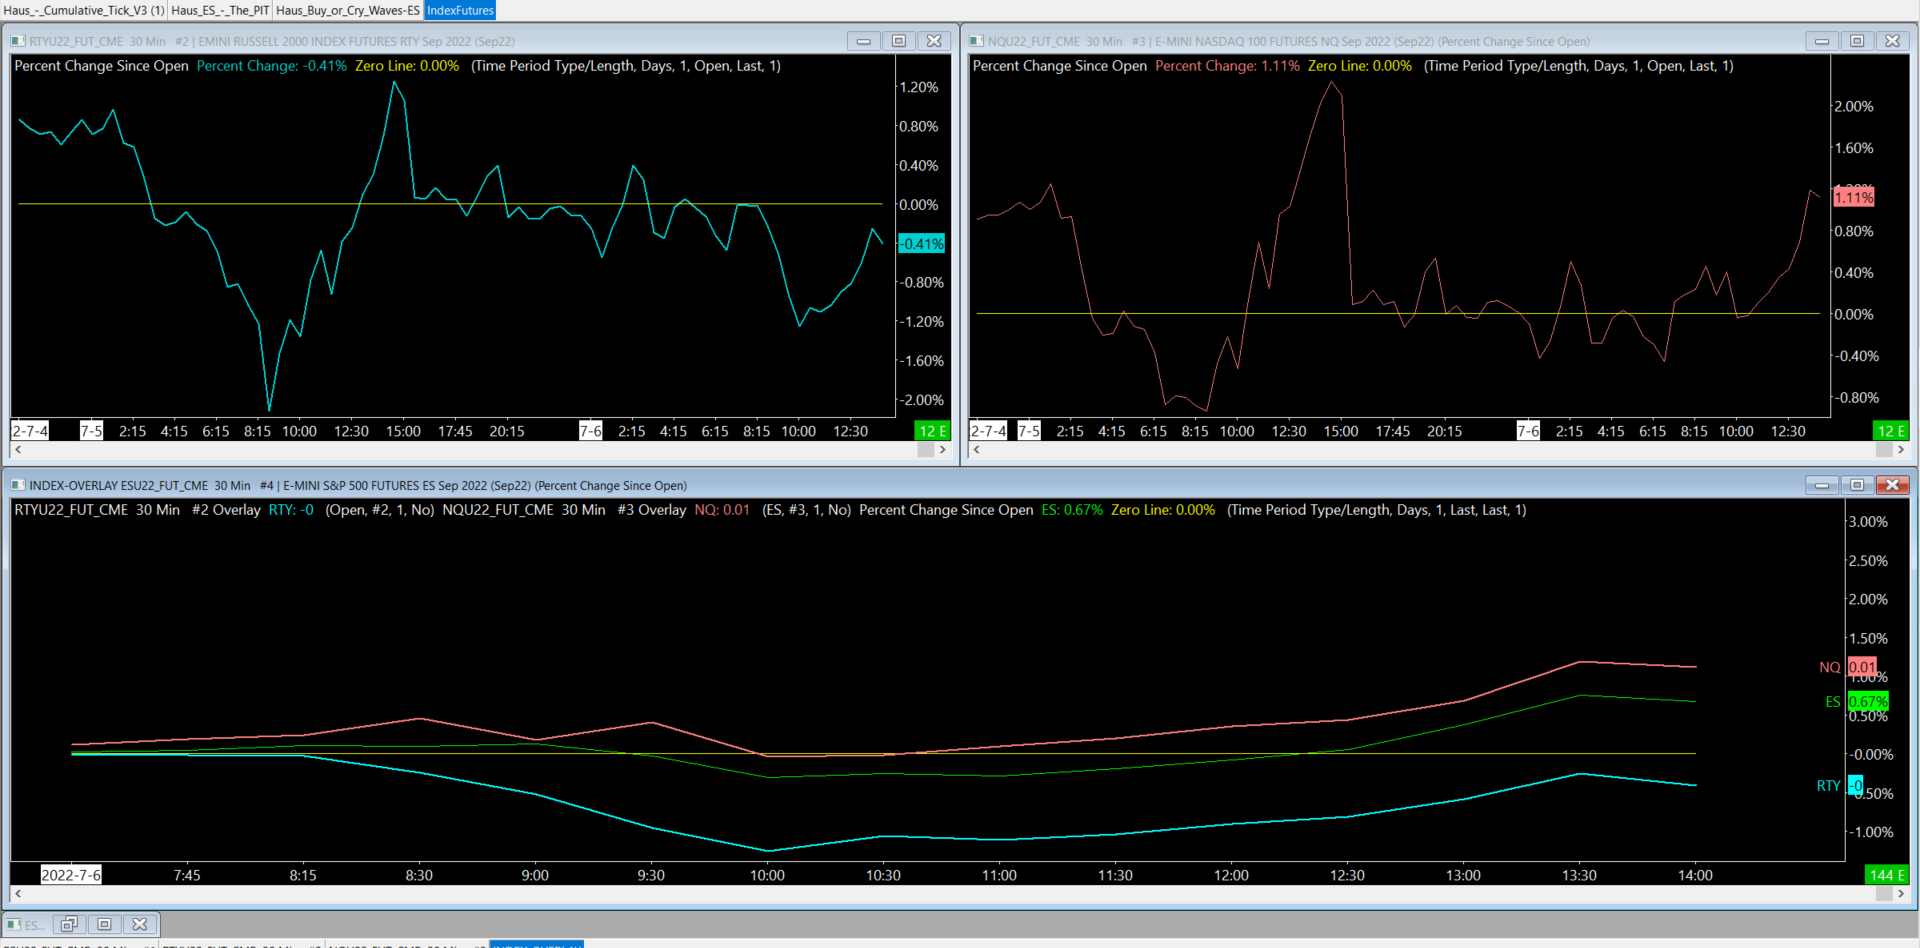Click the cyan -0.41% price label on RTY axis
The image size is (1920, 948).
pyautogui.click(x=921, y=244)
